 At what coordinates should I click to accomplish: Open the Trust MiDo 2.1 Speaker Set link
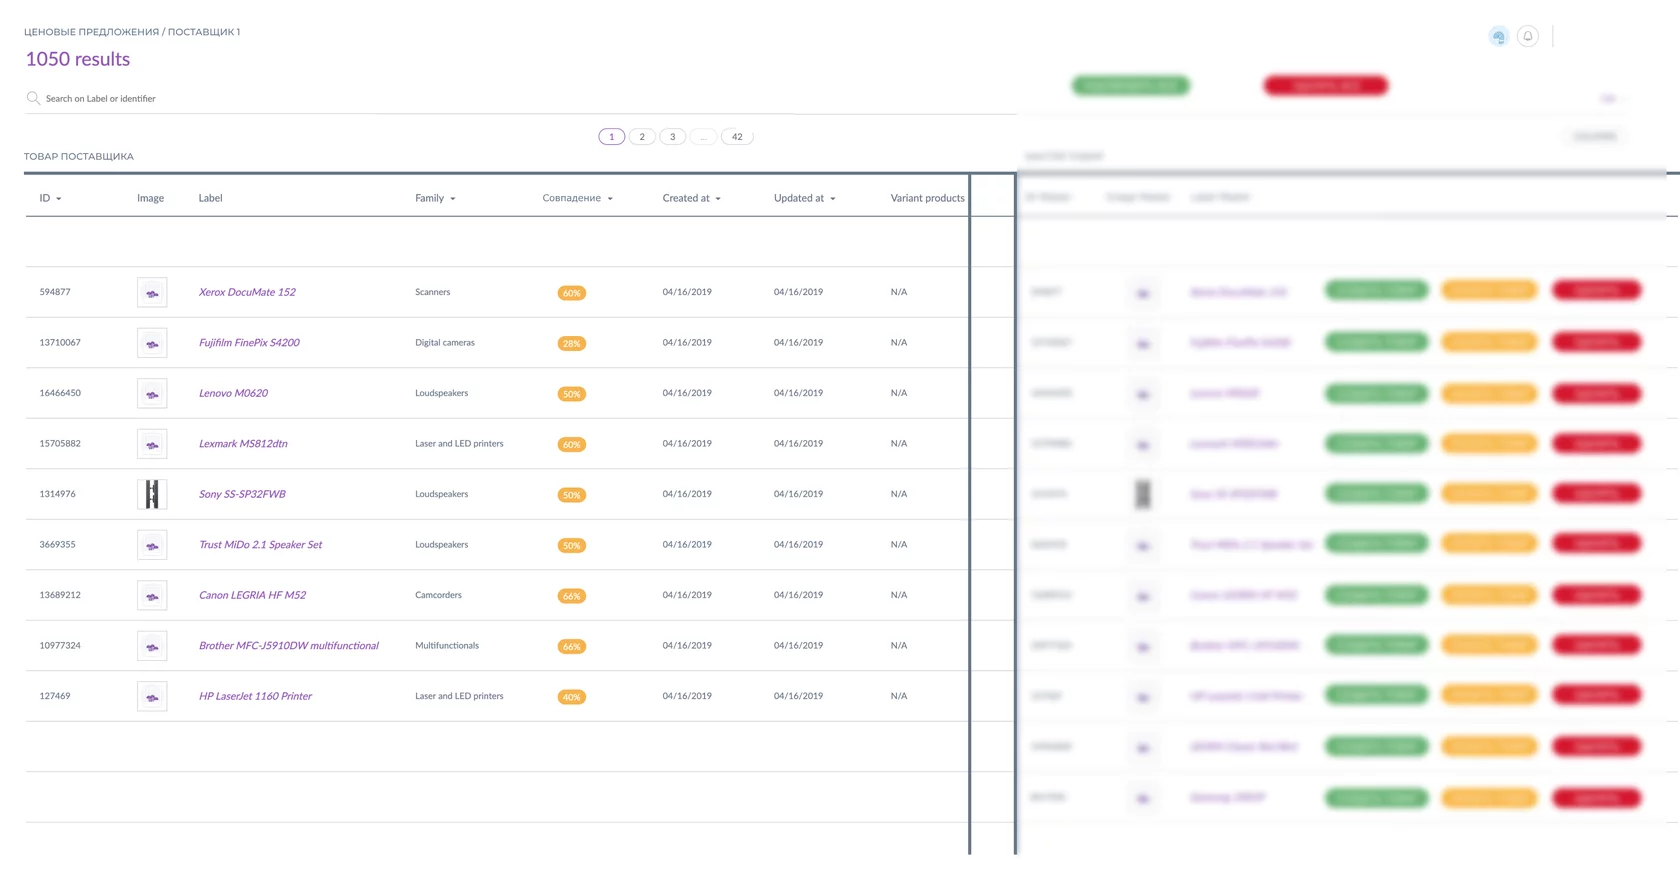pyautogui.click(x=260, y=544)
